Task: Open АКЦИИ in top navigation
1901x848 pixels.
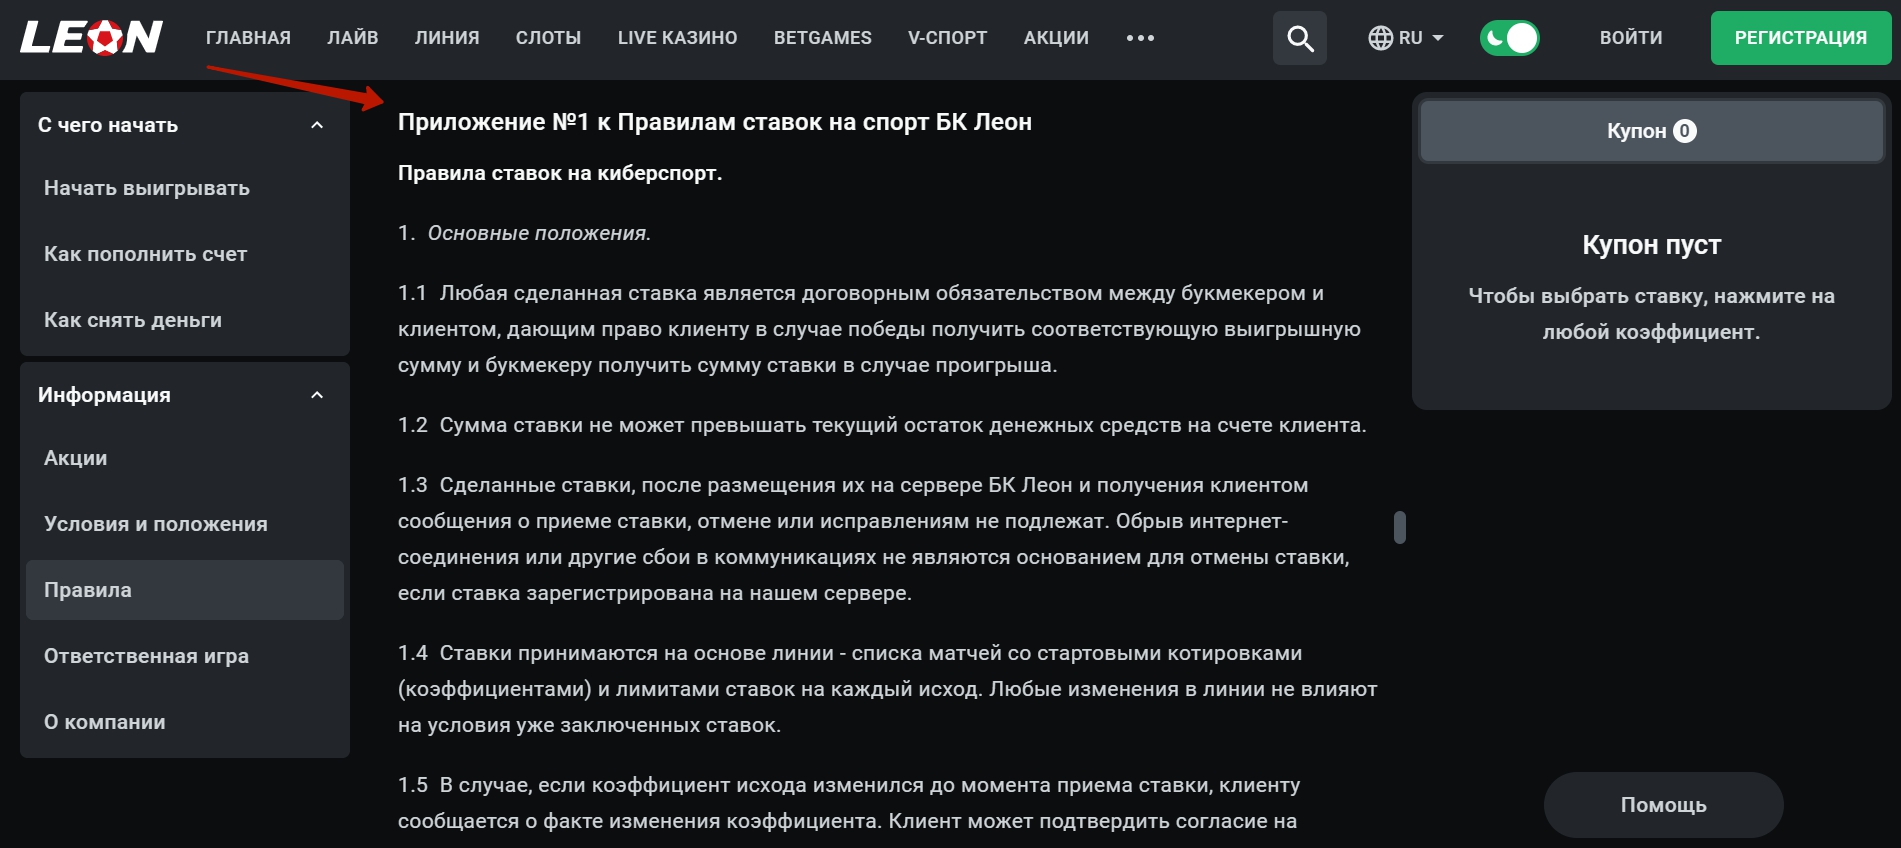Action: (x=1056, y=38)
